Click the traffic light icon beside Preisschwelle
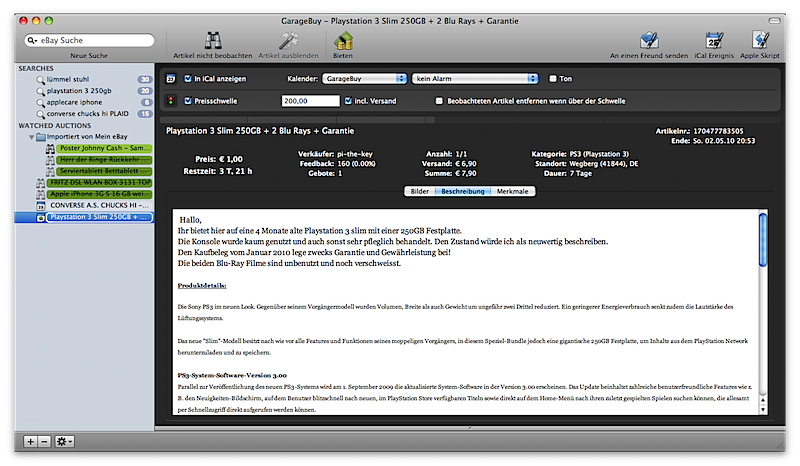Screen dimensions: 800x466 (171, 101)
